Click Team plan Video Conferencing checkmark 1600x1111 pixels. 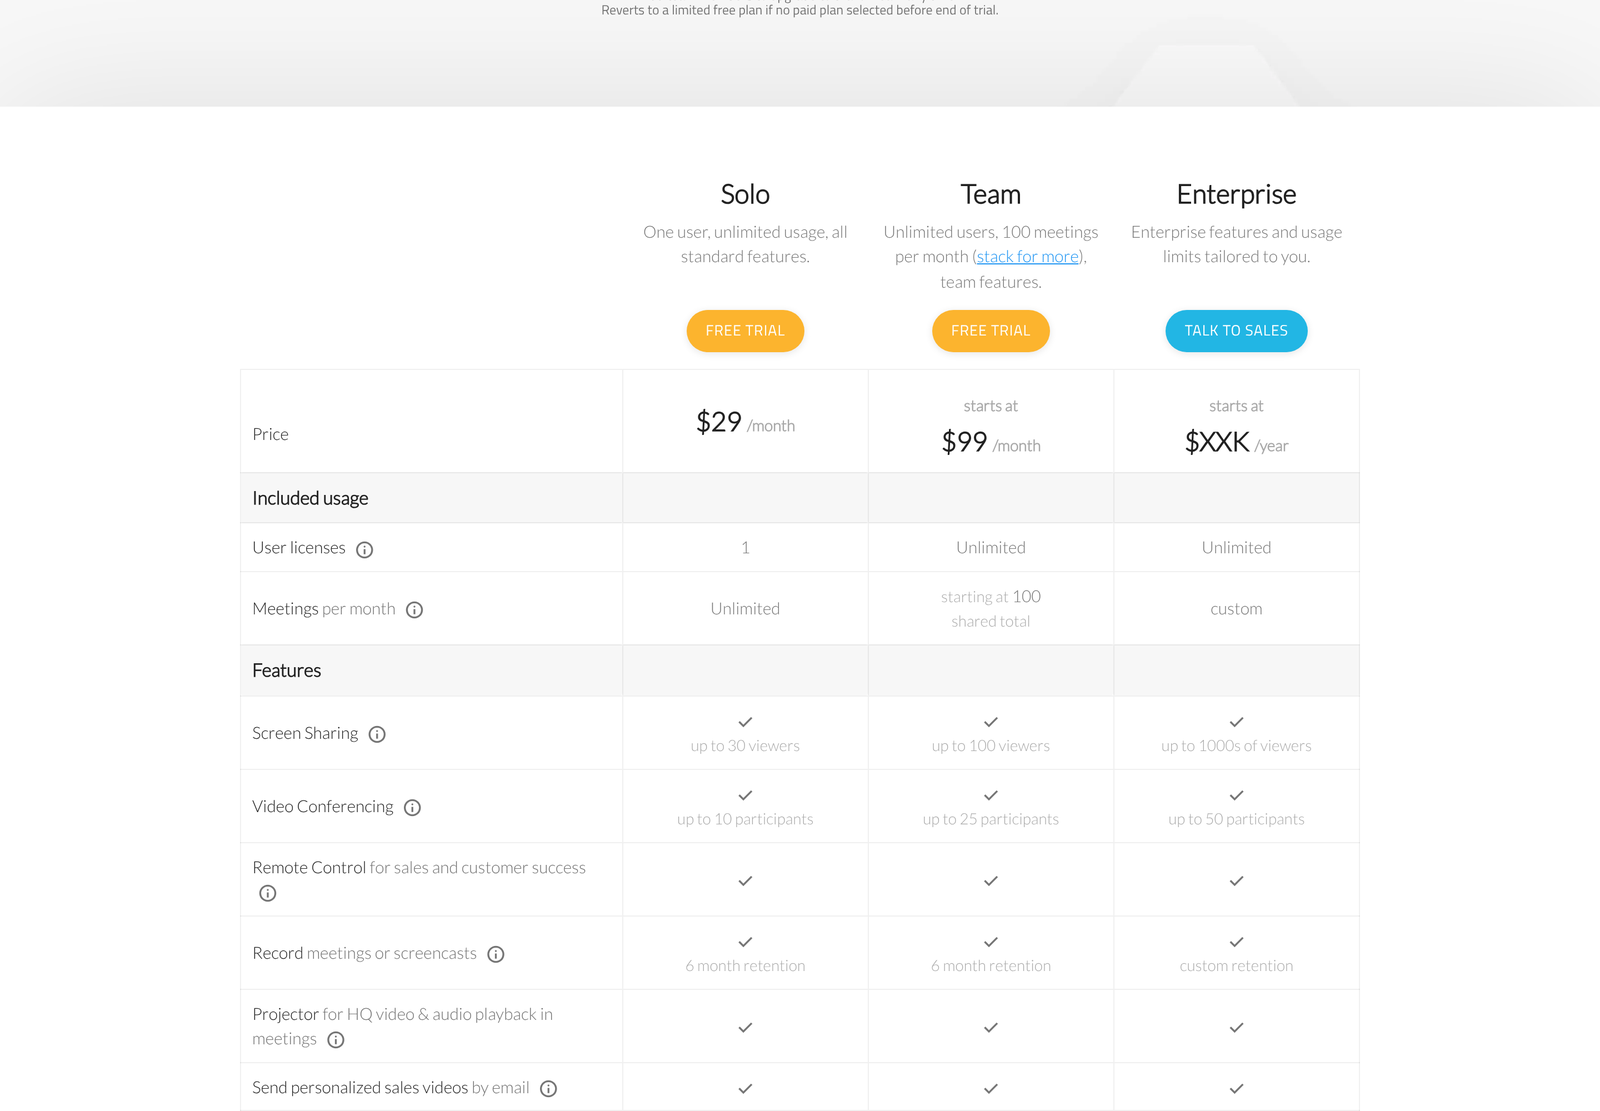pos(991,795)
